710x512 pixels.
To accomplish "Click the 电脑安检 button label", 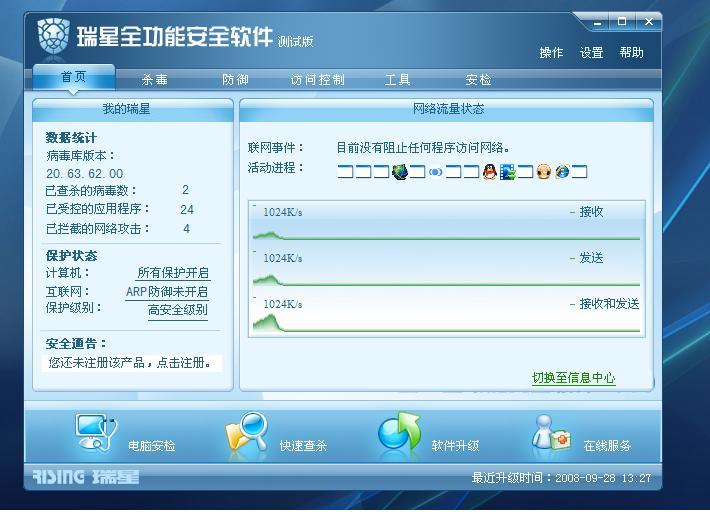I will point(152,446).
